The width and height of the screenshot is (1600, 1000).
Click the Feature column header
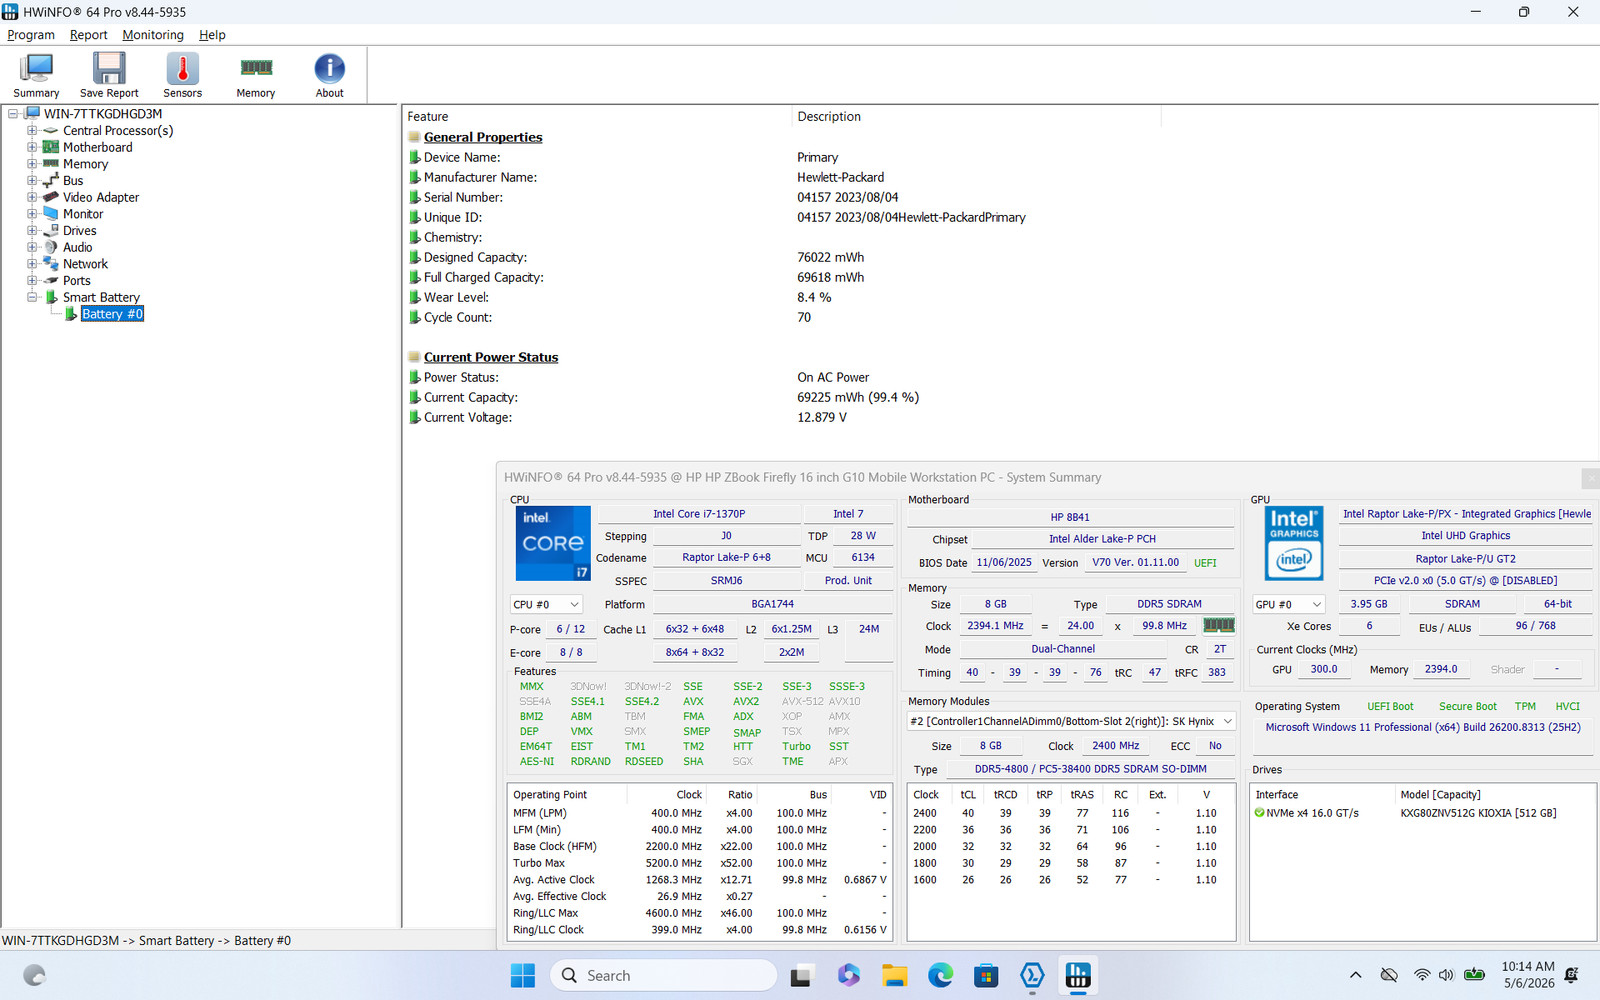pos(428,117)
